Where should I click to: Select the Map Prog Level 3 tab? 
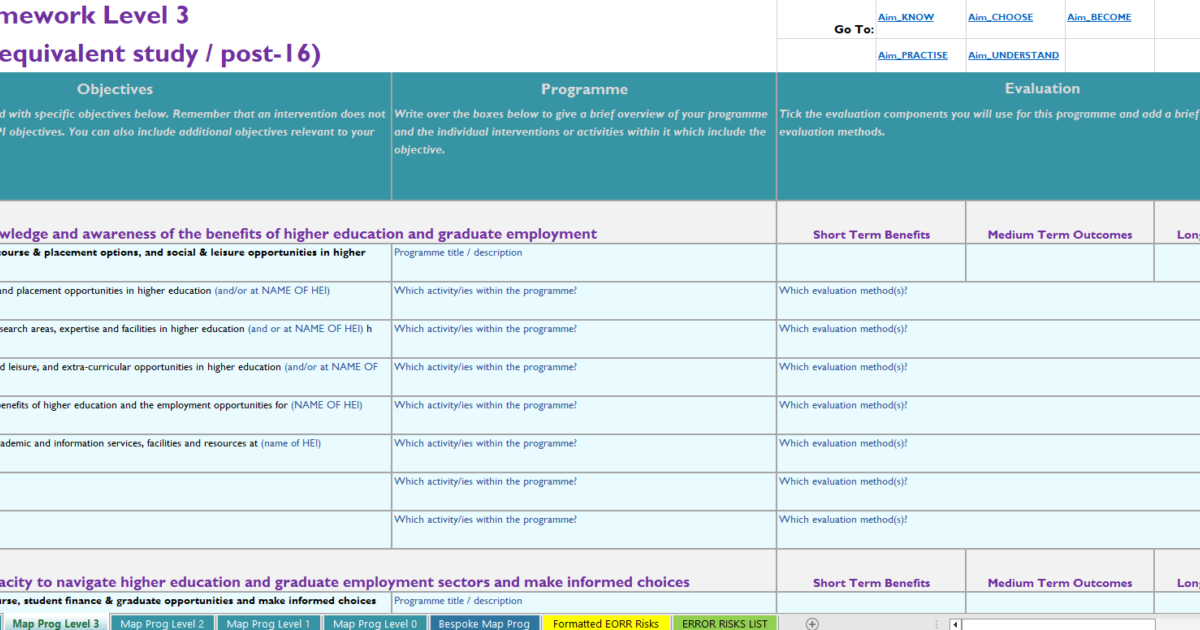point(55,624)
